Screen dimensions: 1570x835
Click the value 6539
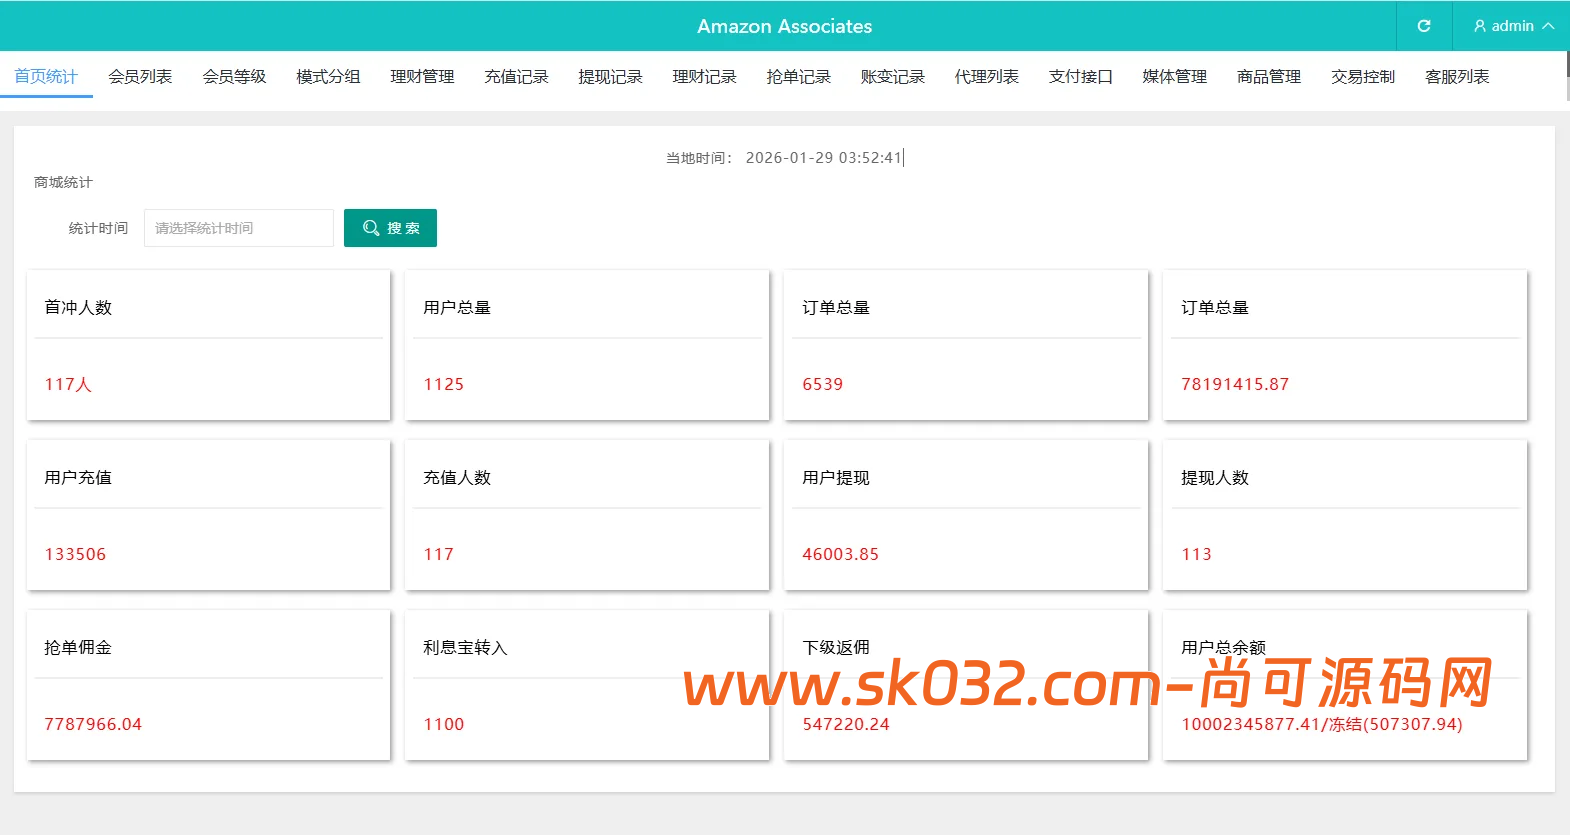click(x=822, y=384)
